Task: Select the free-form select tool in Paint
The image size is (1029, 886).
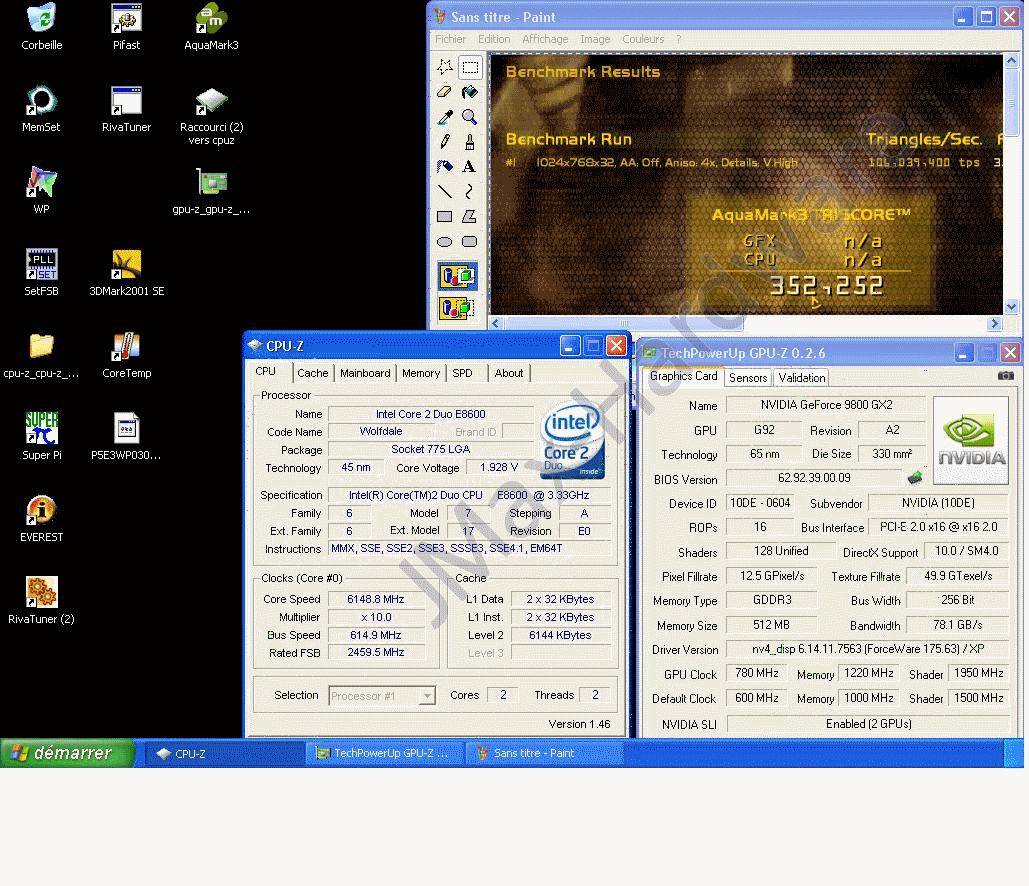Action: point(445,66)
